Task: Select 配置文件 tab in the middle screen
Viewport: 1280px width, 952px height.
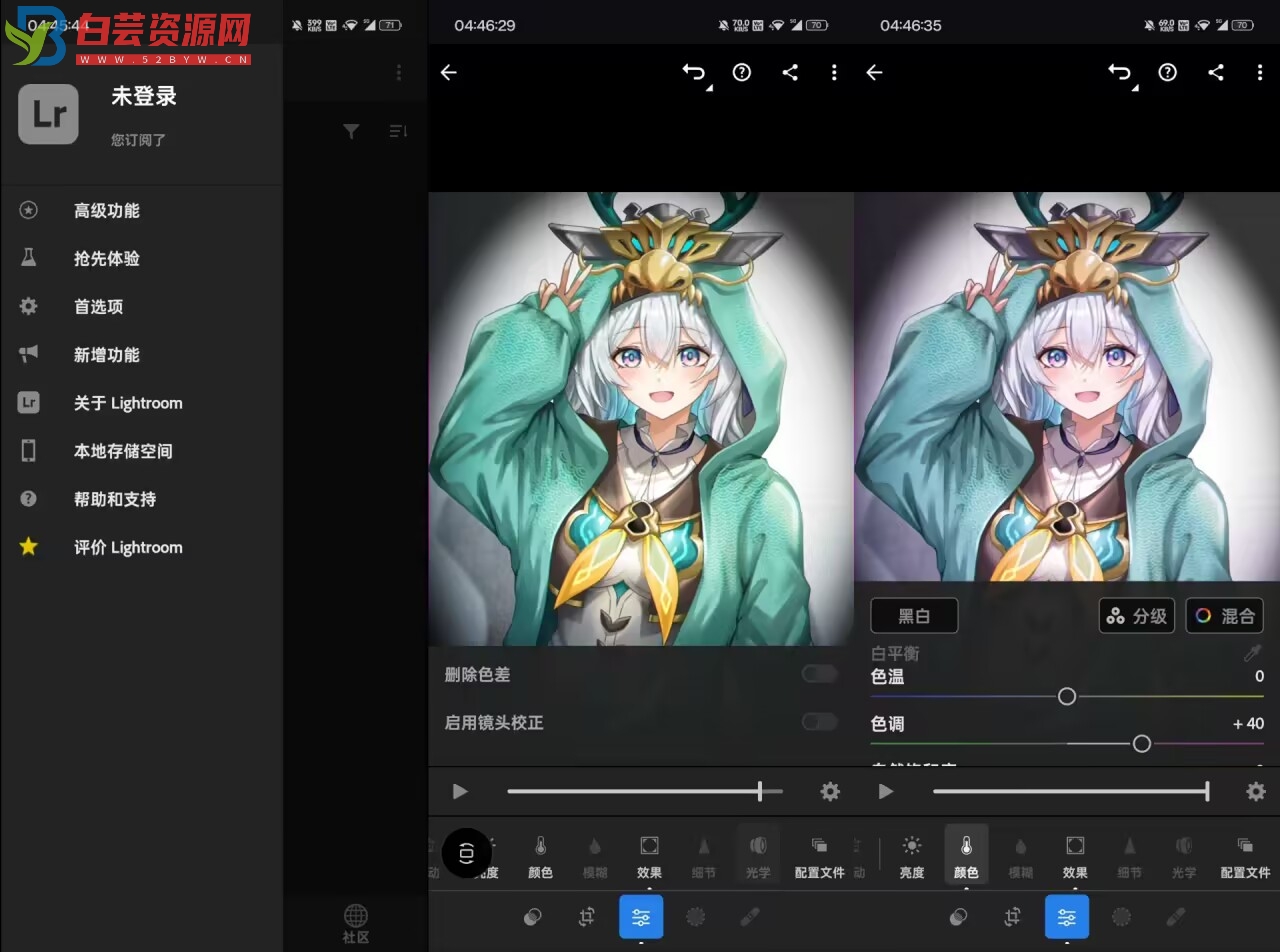Action: pyautogui.click(x=820, y=857)
